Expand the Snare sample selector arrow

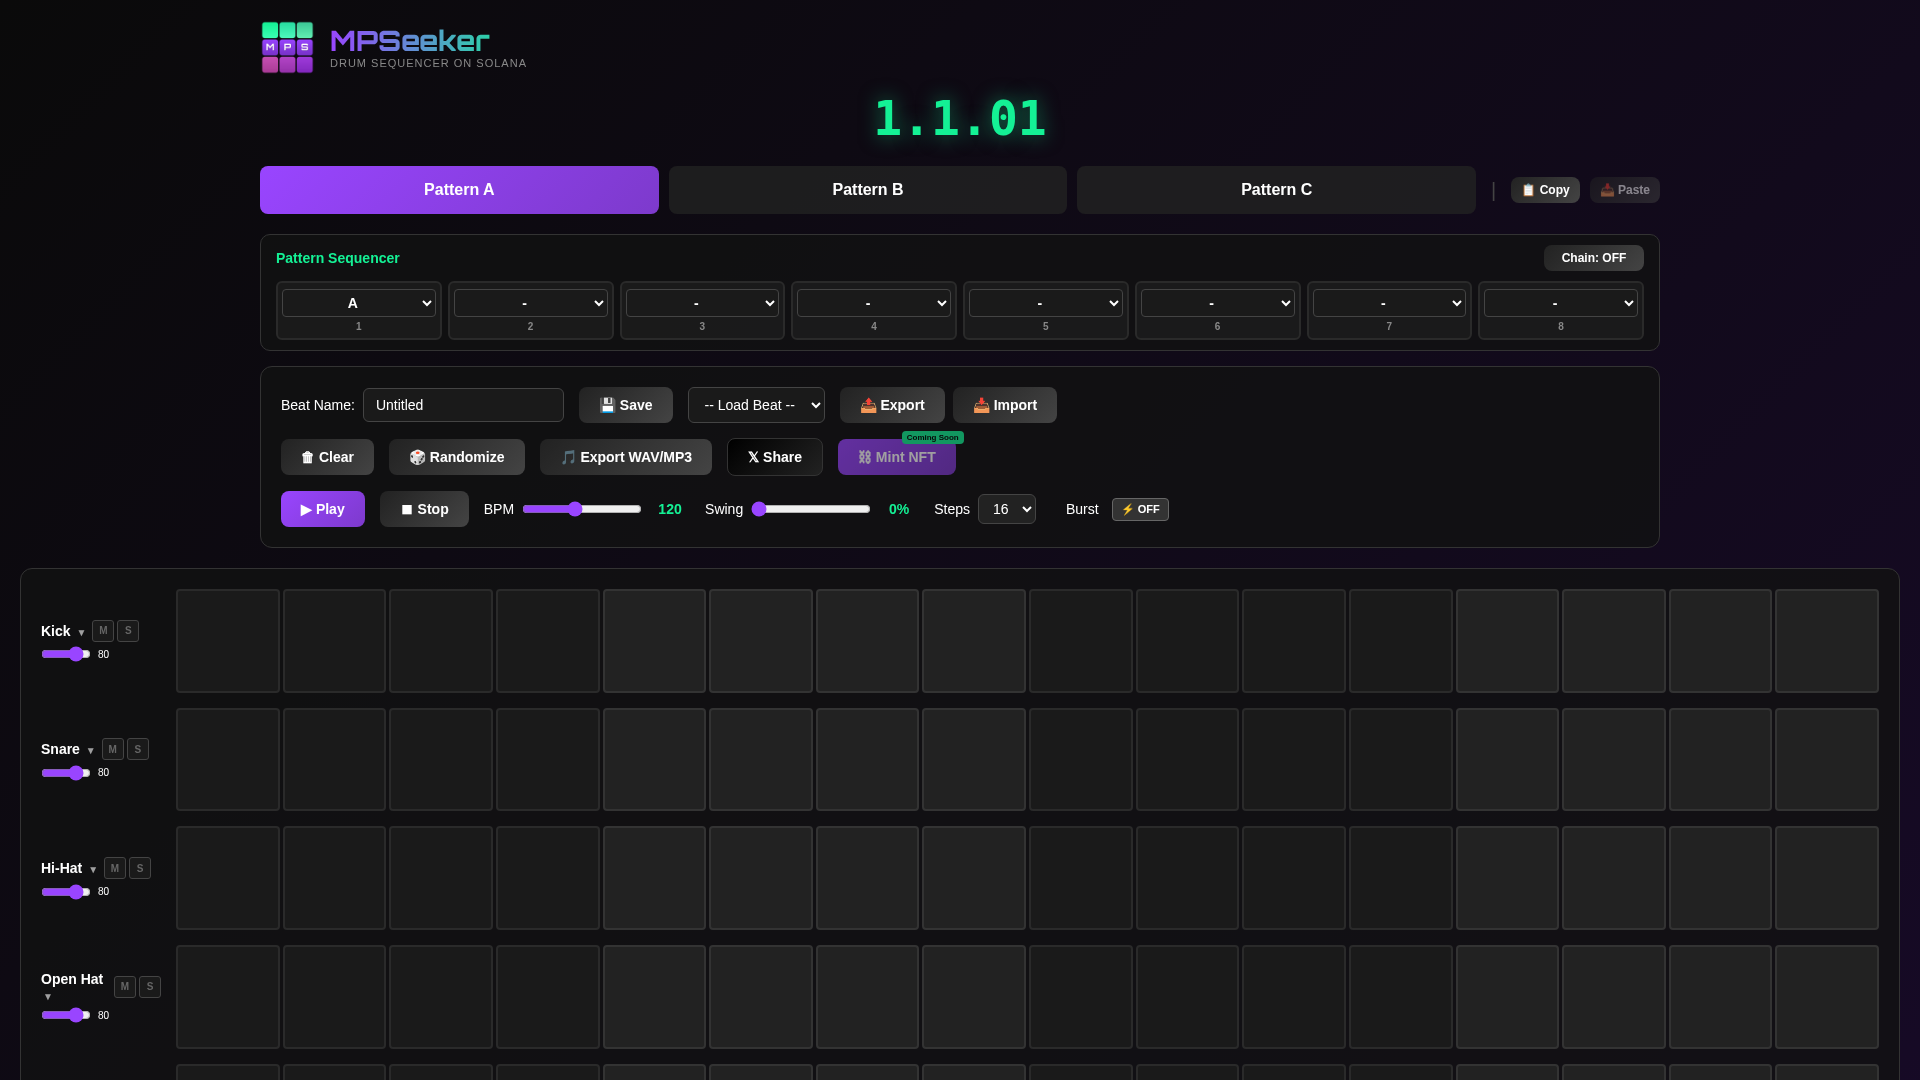point(91,751)
